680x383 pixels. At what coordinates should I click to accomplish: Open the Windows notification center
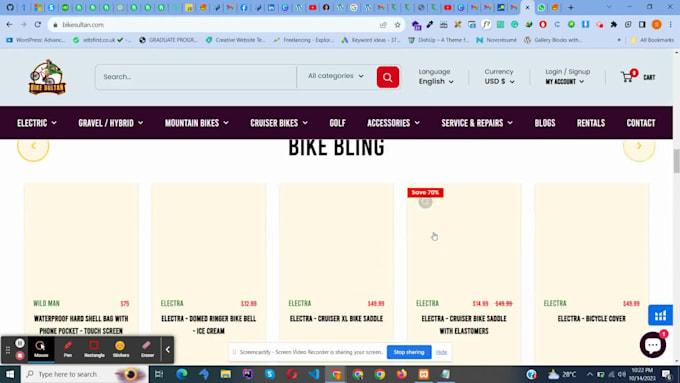[x=667, y=374]
